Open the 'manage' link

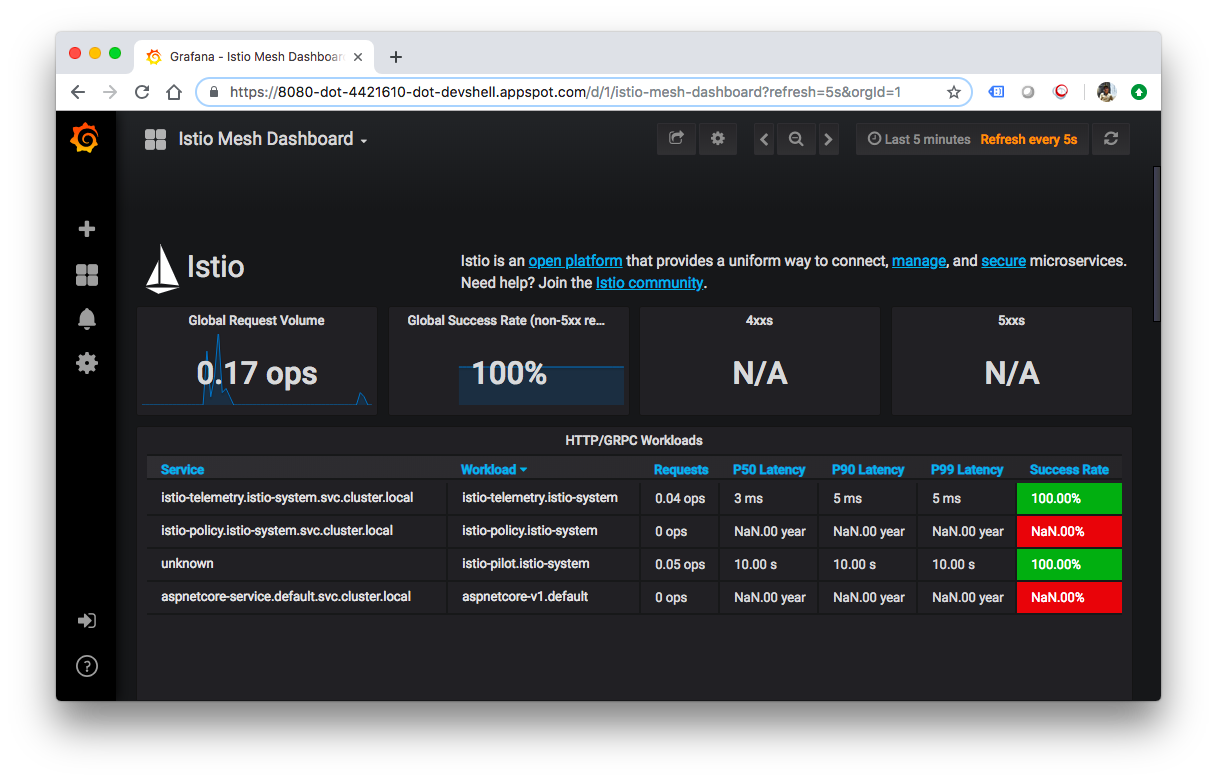pyautogui.click(x=919, y=261)
